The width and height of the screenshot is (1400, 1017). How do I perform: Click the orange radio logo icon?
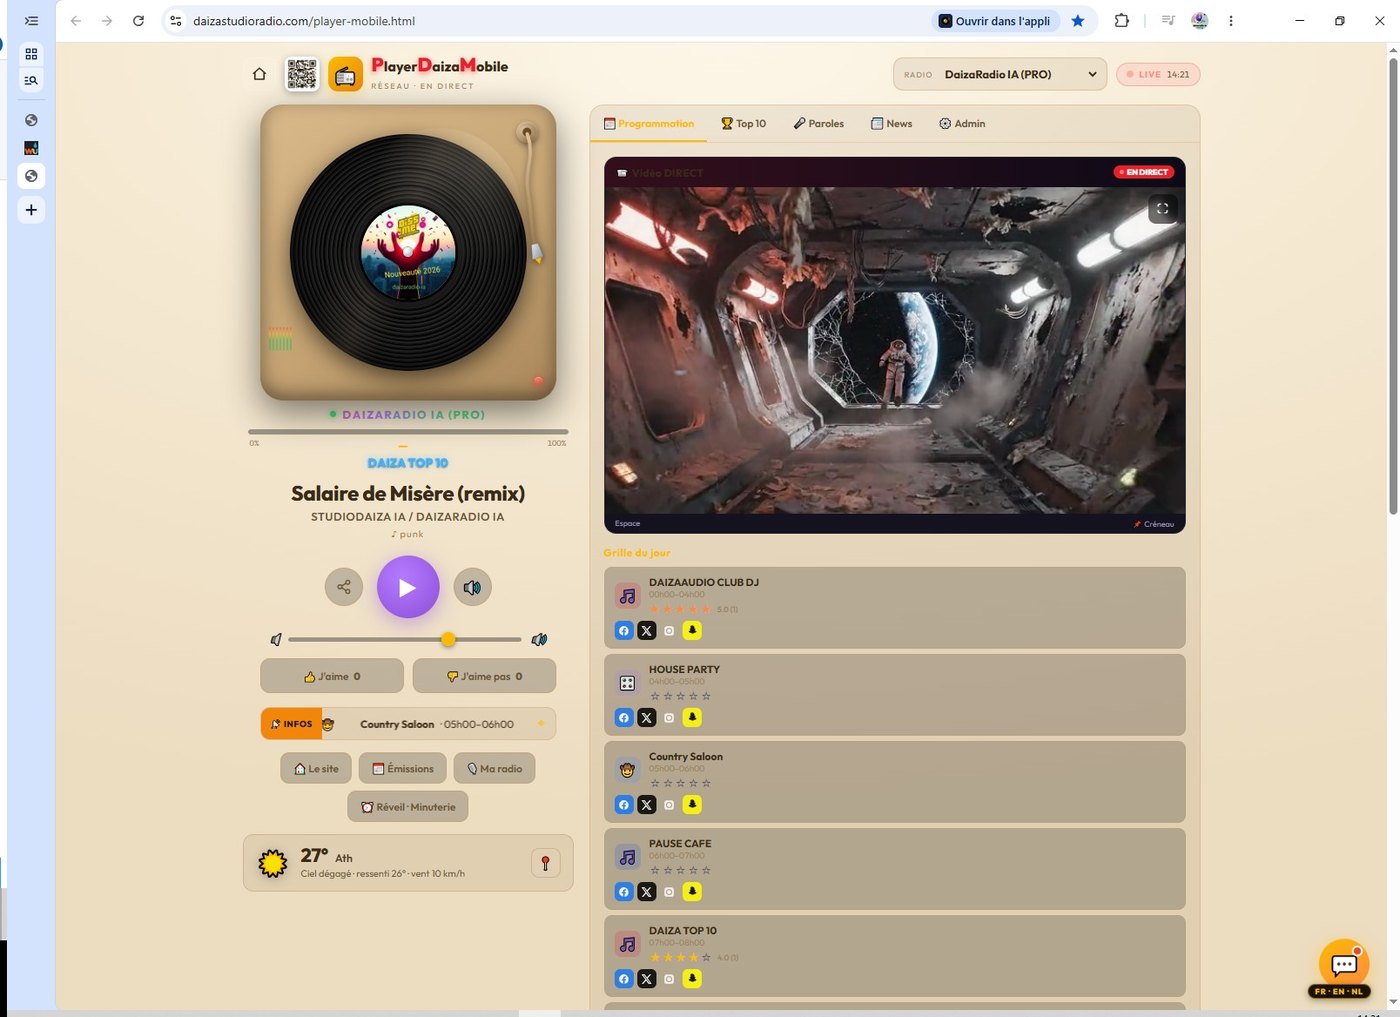346,74
